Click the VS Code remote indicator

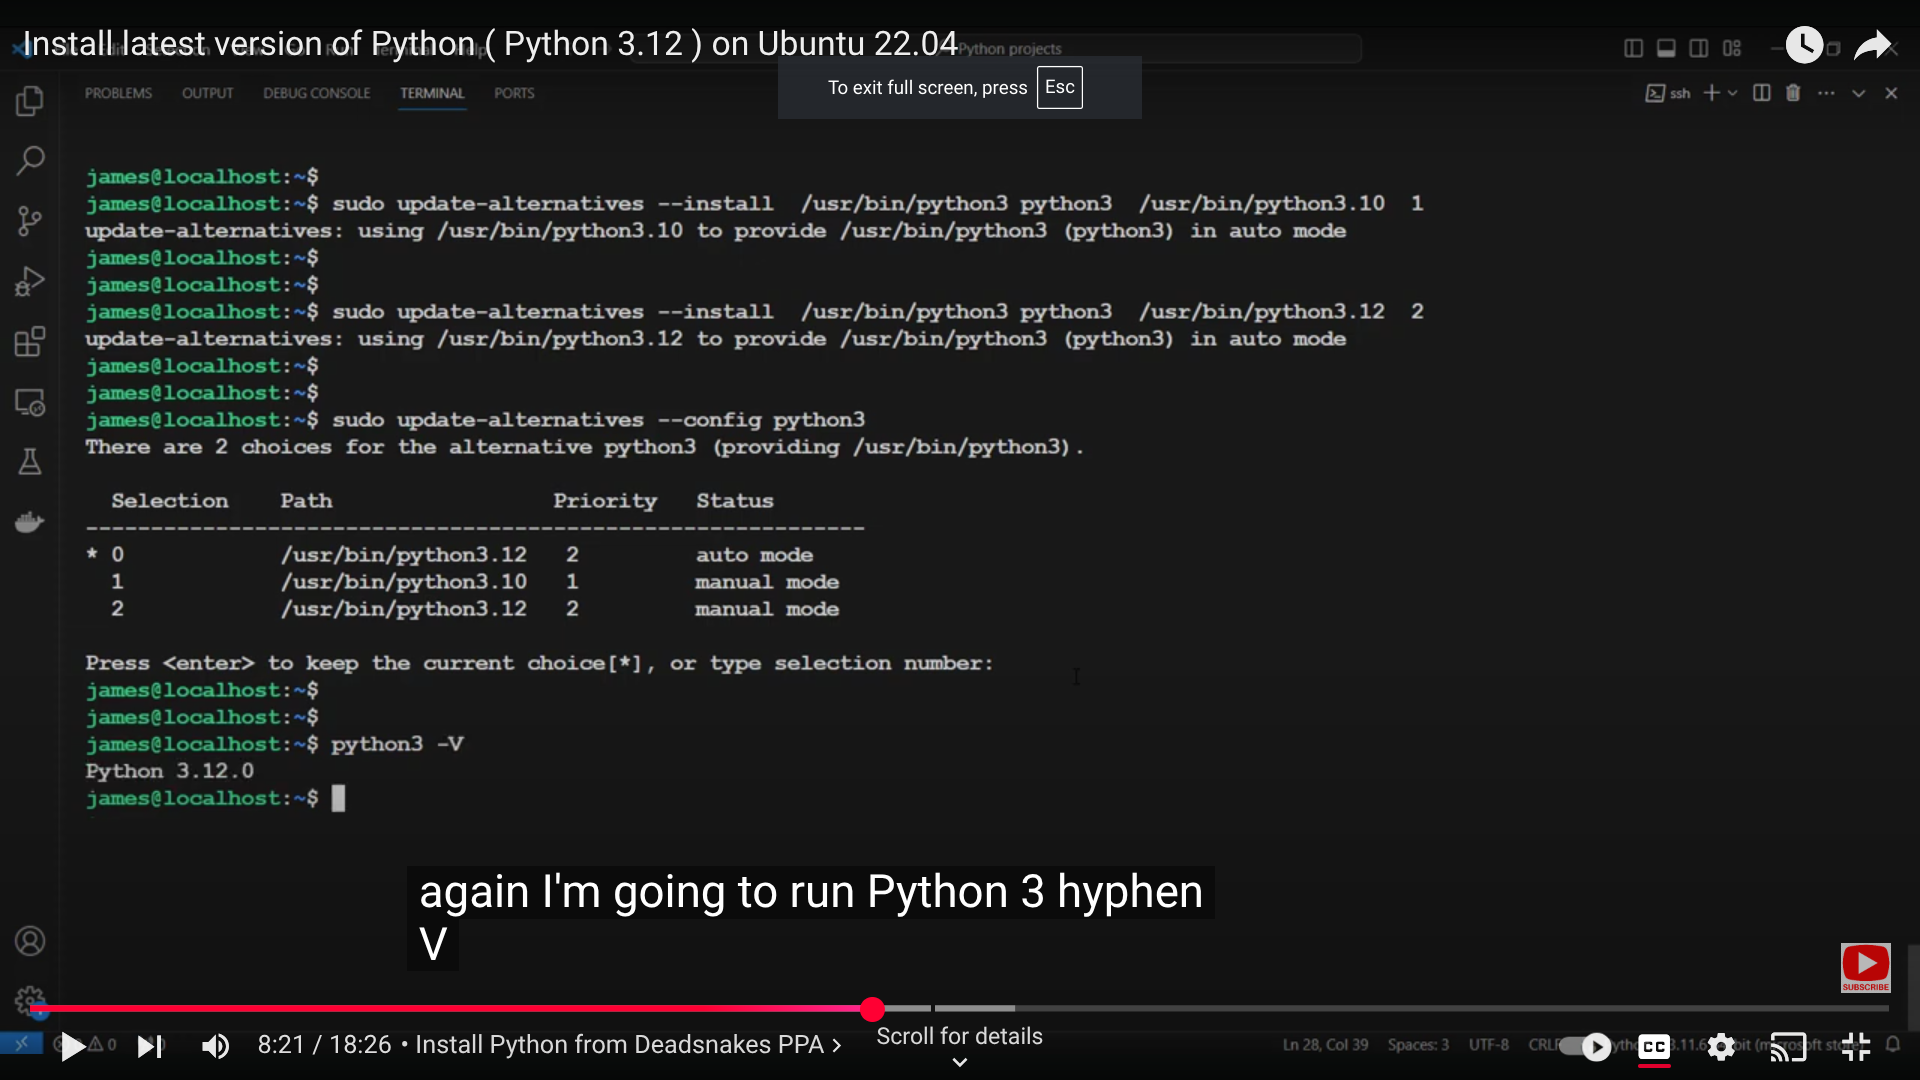21,1044
